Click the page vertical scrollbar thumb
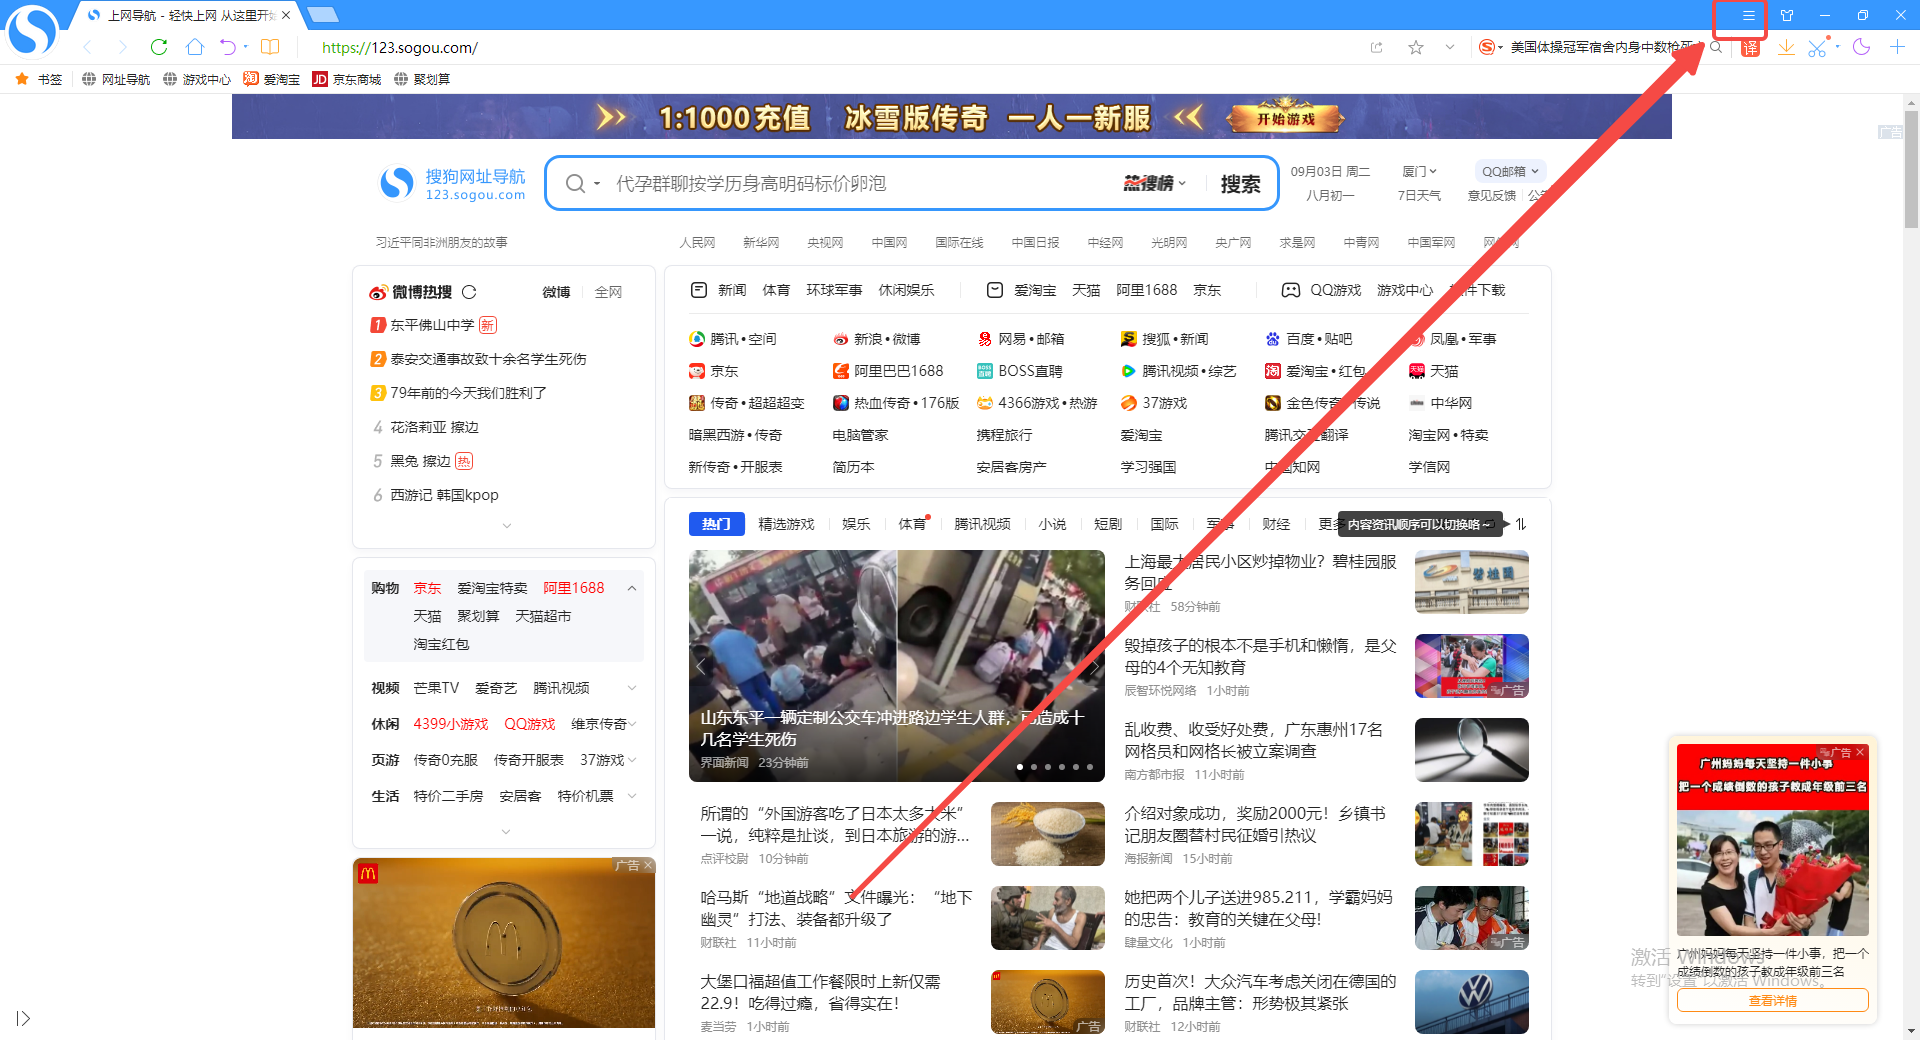Screen dimensions: 1920x1040 (1911, 170)
